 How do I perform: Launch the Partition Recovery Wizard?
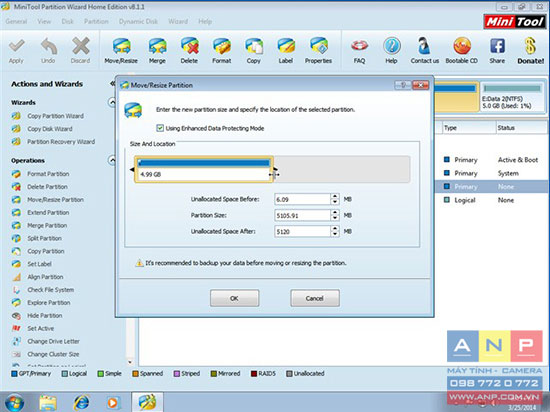tap(61, 142)
